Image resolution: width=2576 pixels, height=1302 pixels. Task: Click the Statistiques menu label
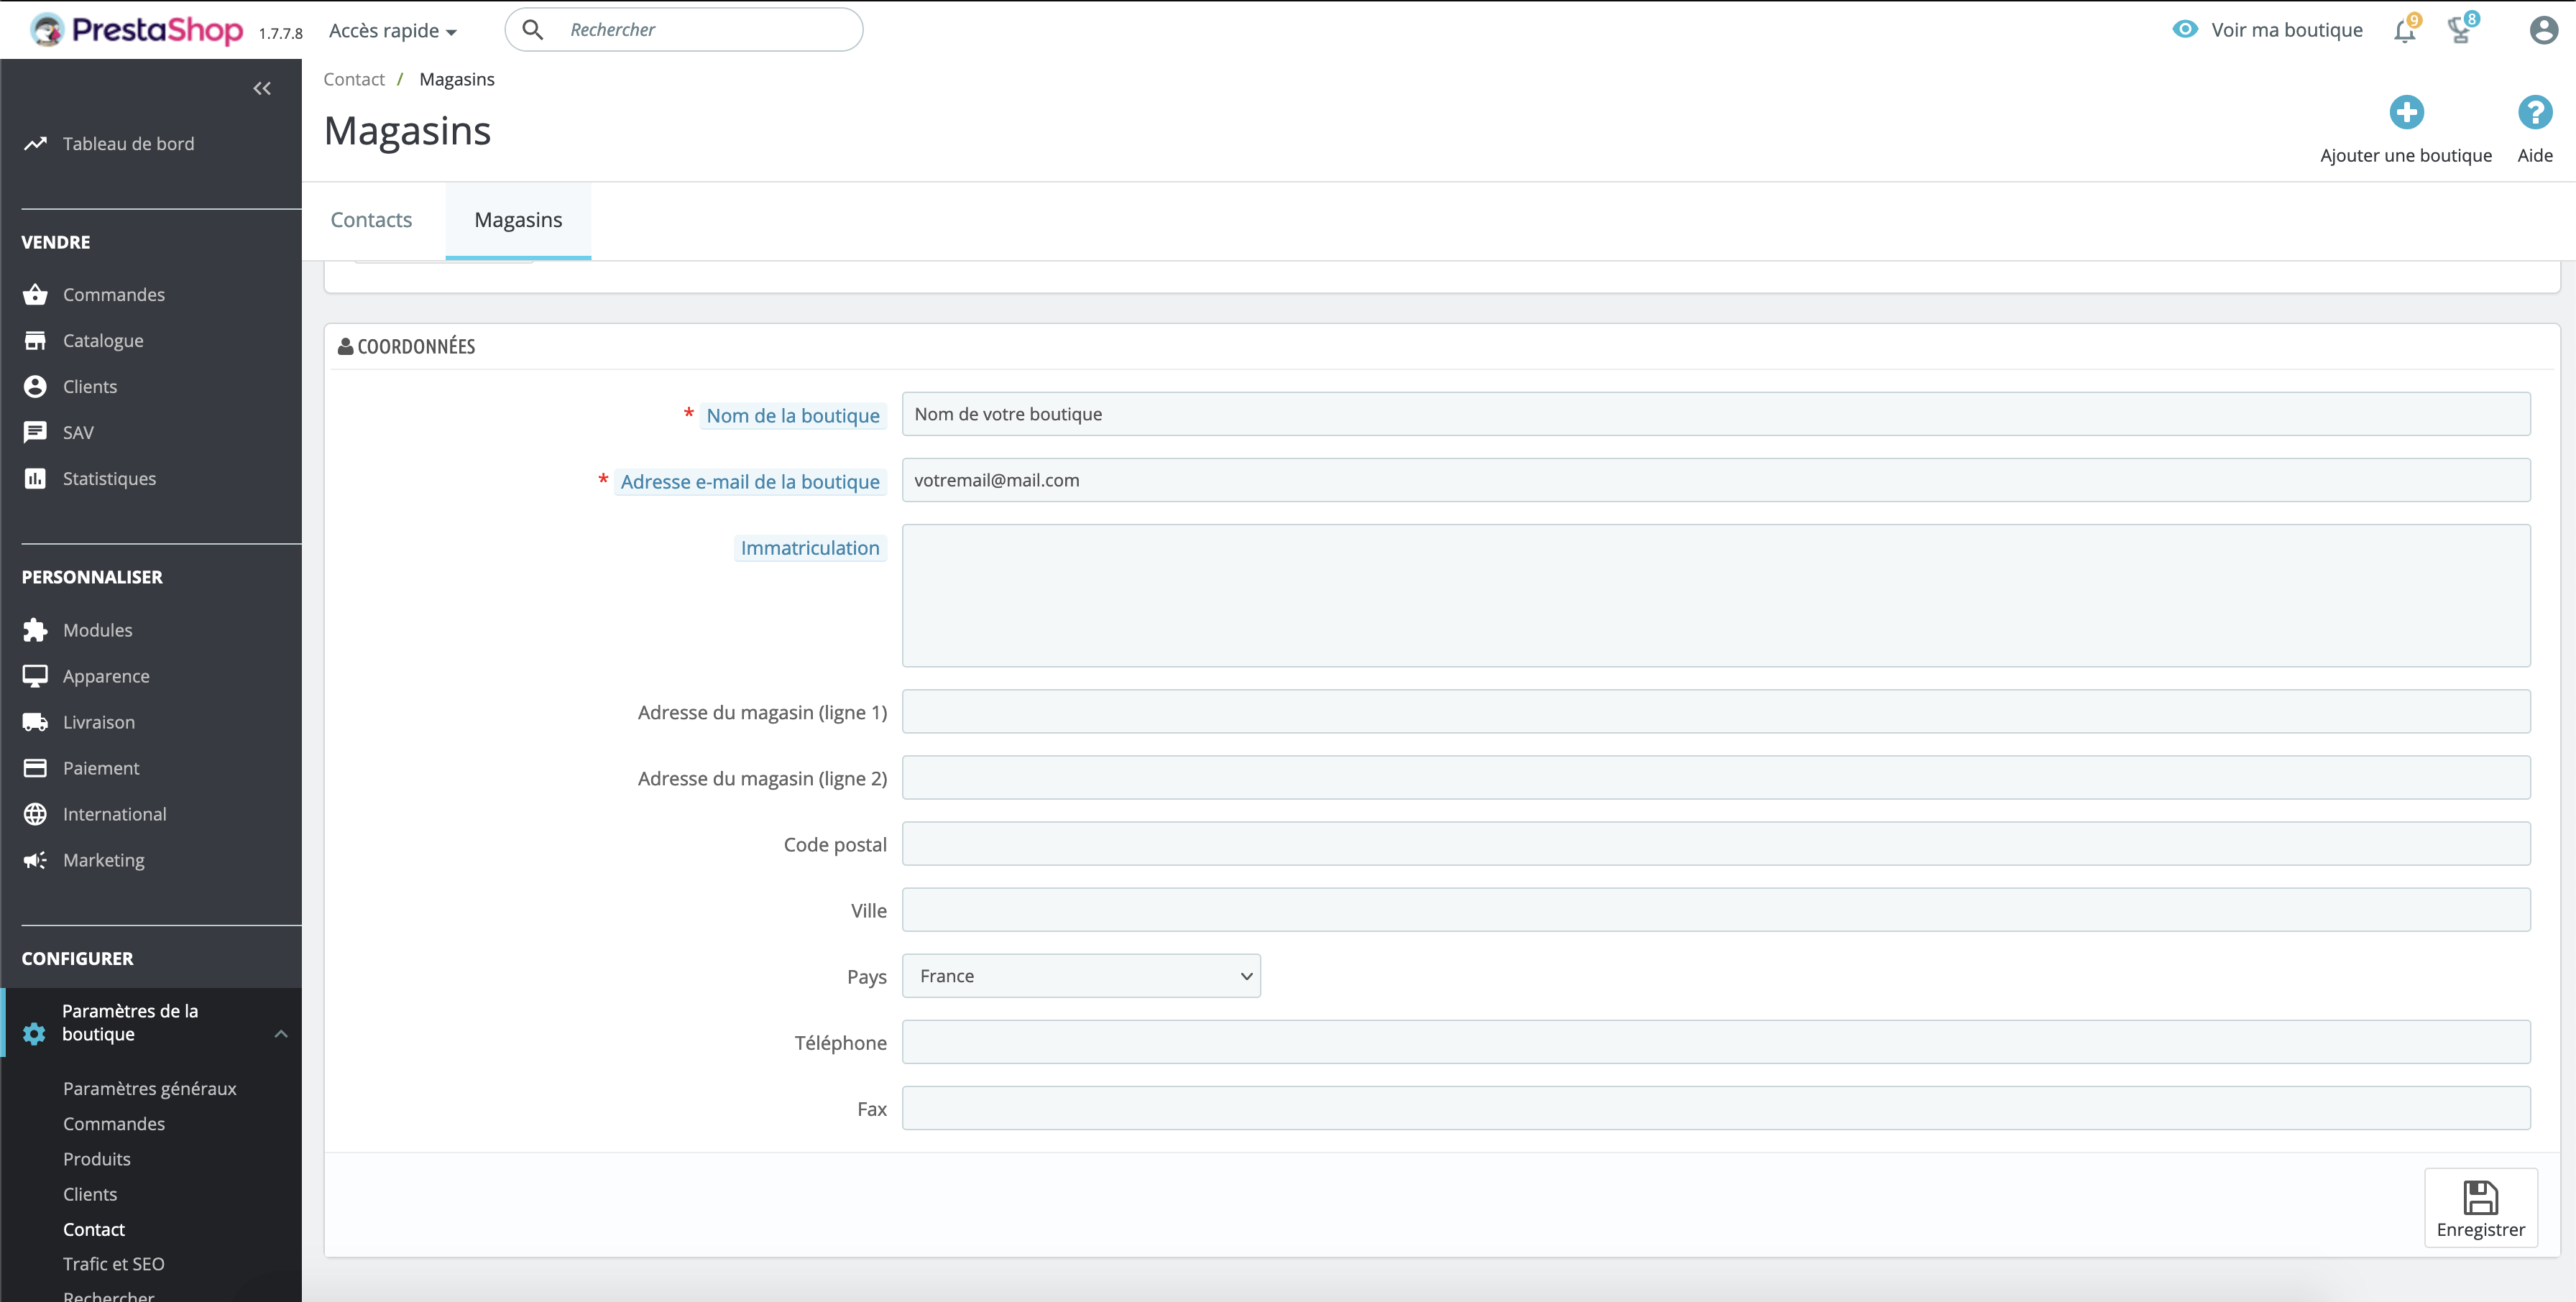(x=110, y=479)
